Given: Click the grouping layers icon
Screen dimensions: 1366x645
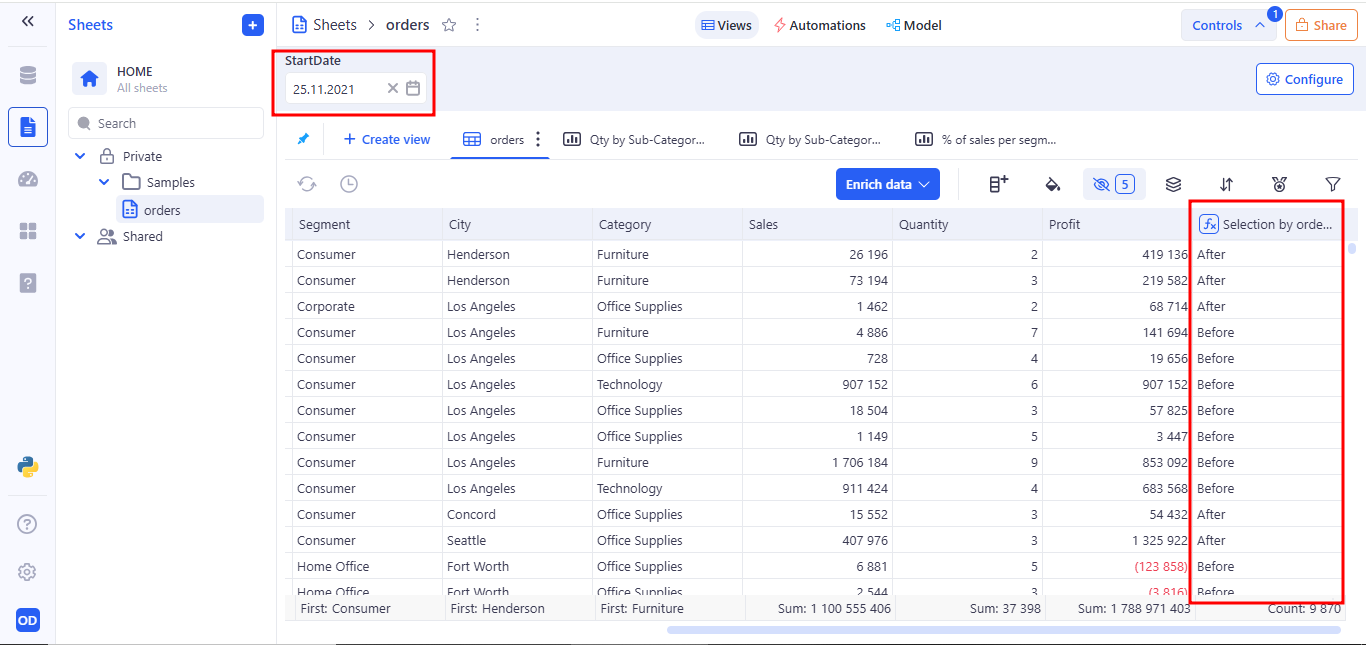Looking at the screenshot, I should tap(1174, 184).
